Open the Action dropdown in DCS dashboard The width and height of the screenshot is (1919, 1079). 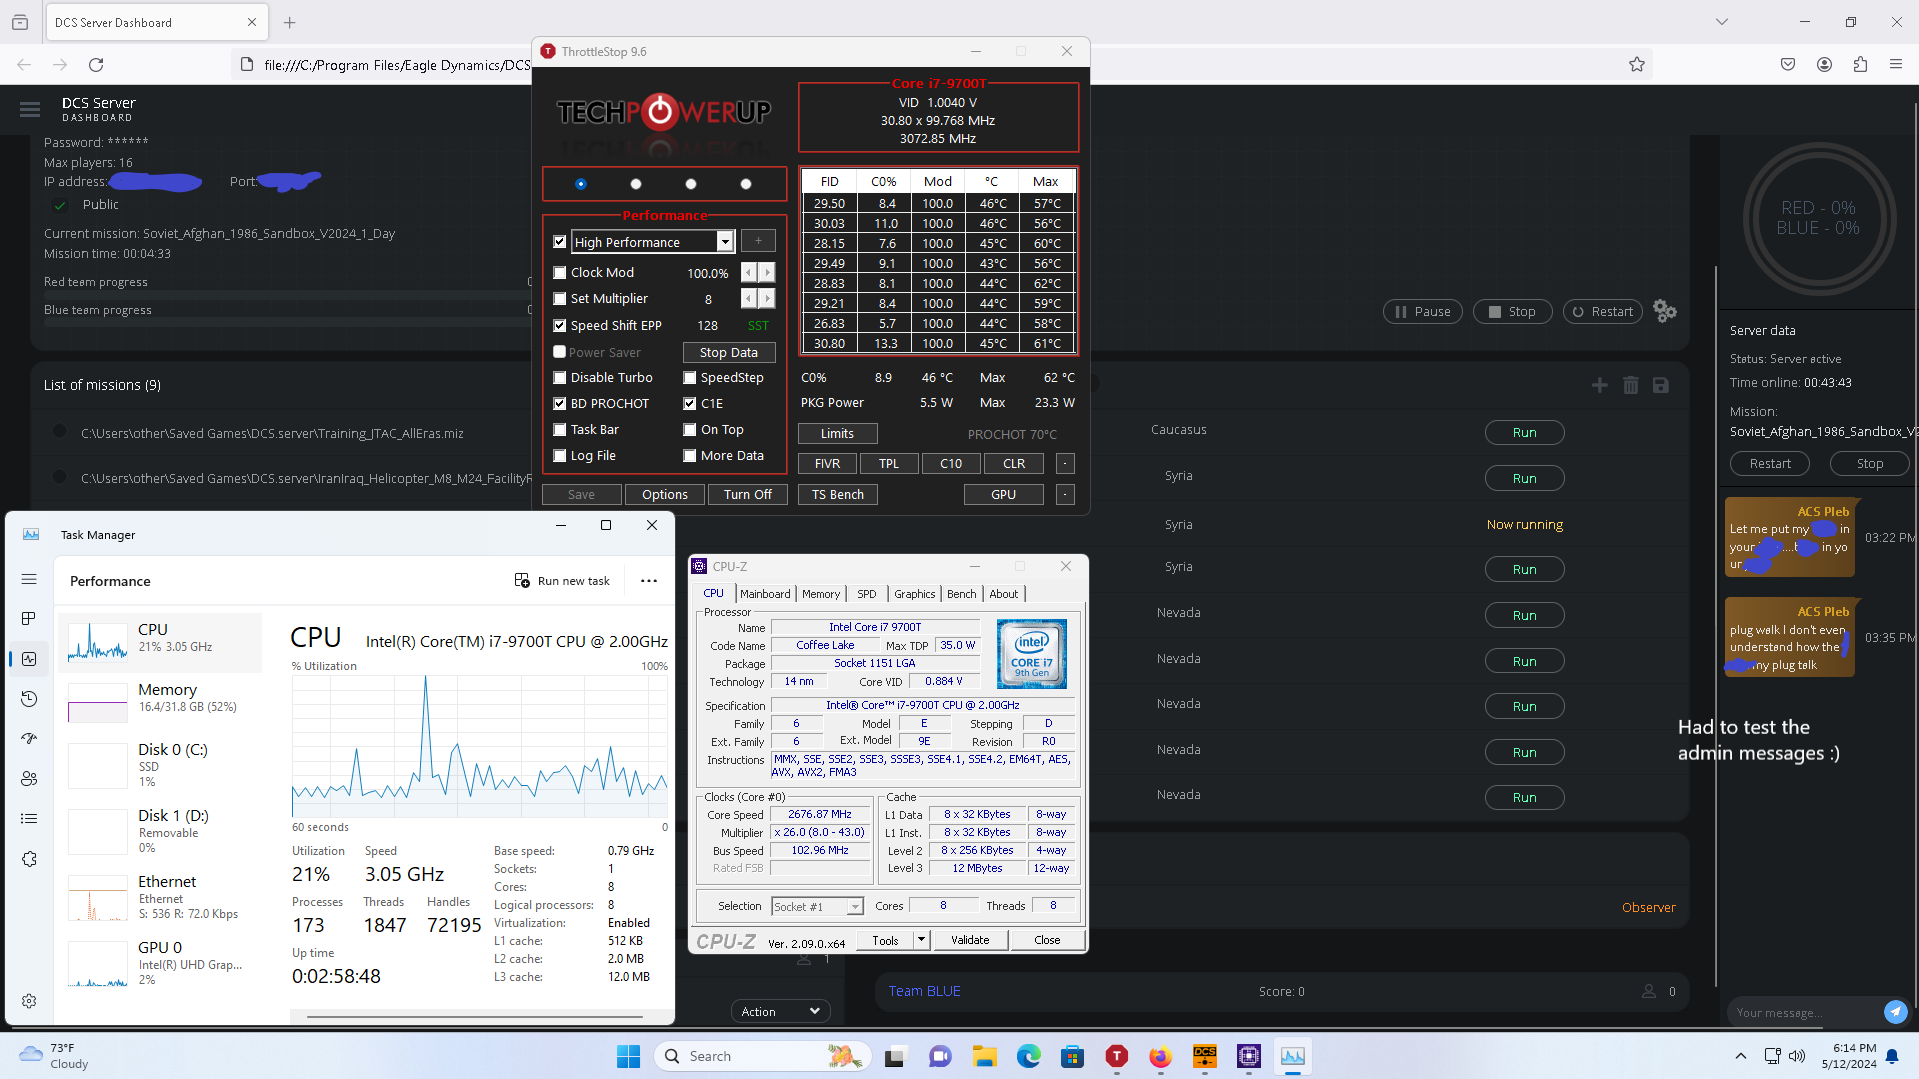point(781,1011)
